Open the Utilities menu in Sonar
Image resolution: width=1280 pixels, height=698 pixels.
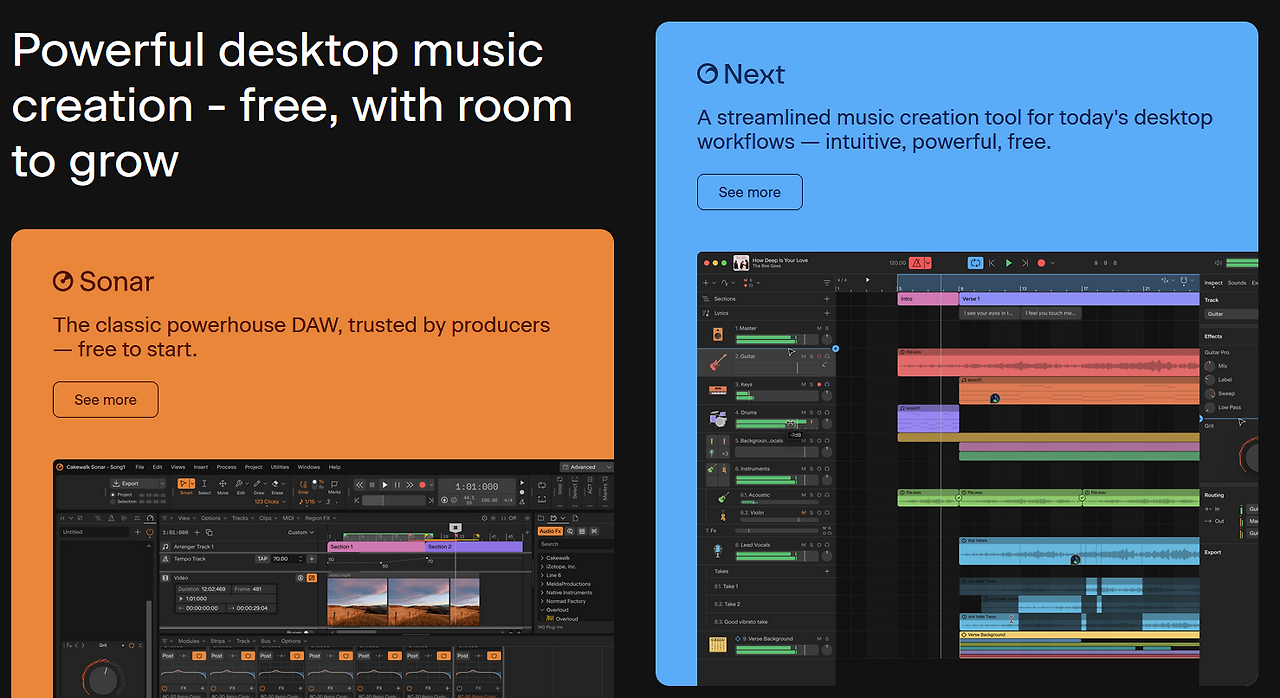[x=280, y=467]
